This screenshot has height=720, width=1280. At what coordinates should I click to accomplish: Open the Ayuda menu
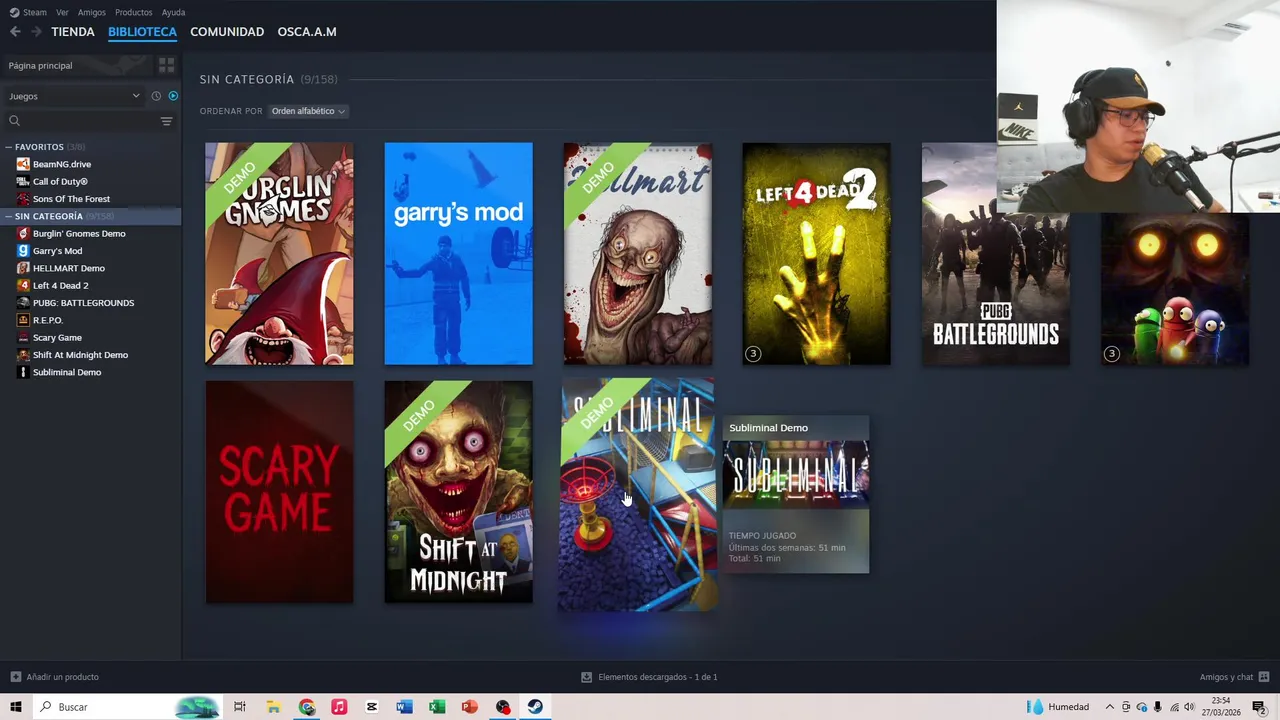pos(173,12)
